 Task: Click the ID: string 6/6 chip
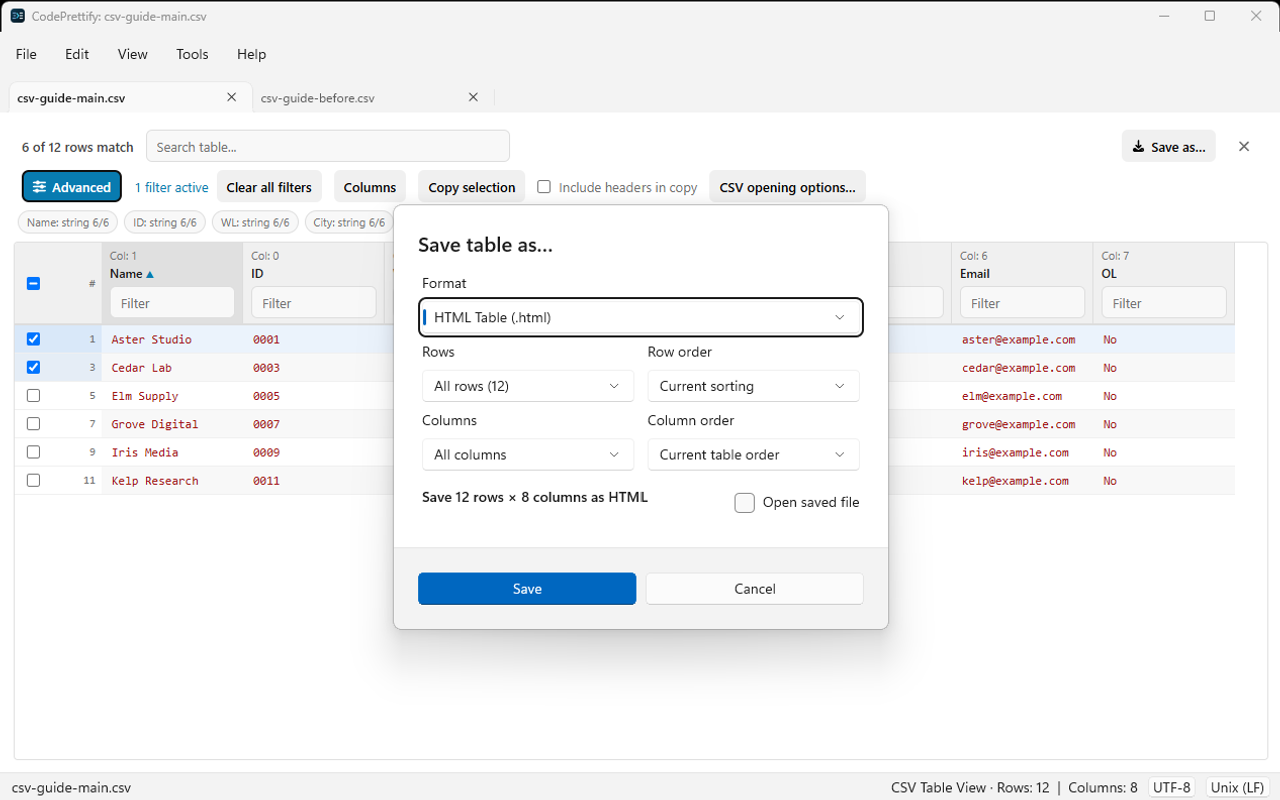tap(165, 223)
